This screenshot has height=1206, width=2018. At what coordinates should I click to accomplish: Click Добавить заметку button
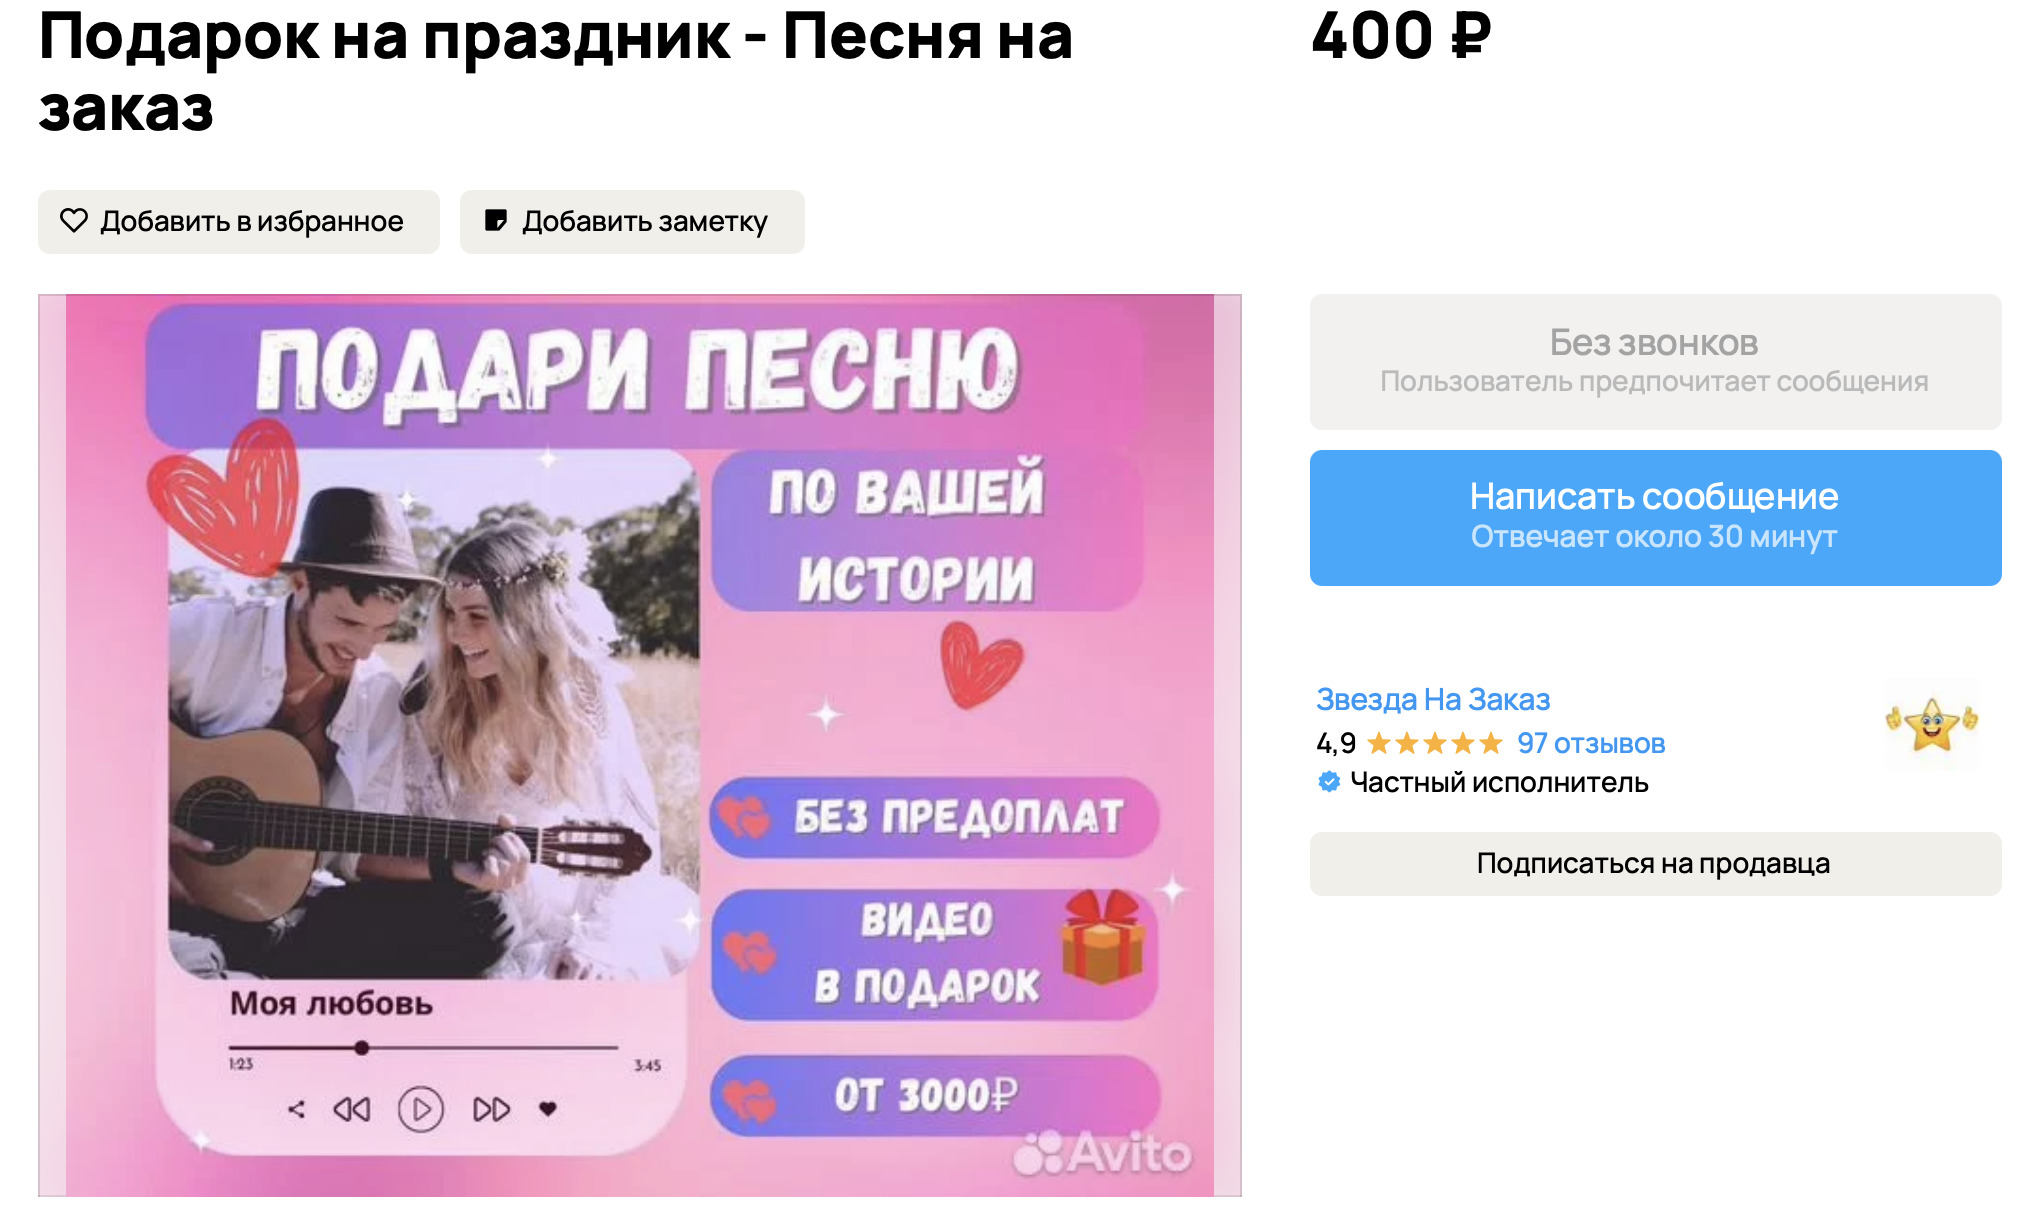(632, 221)
